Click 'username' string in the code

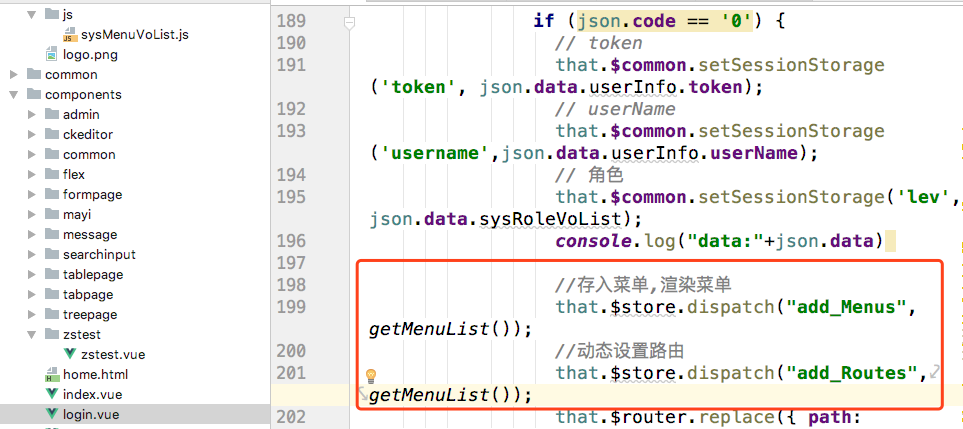pyautogui.click(x=435, y=153)
